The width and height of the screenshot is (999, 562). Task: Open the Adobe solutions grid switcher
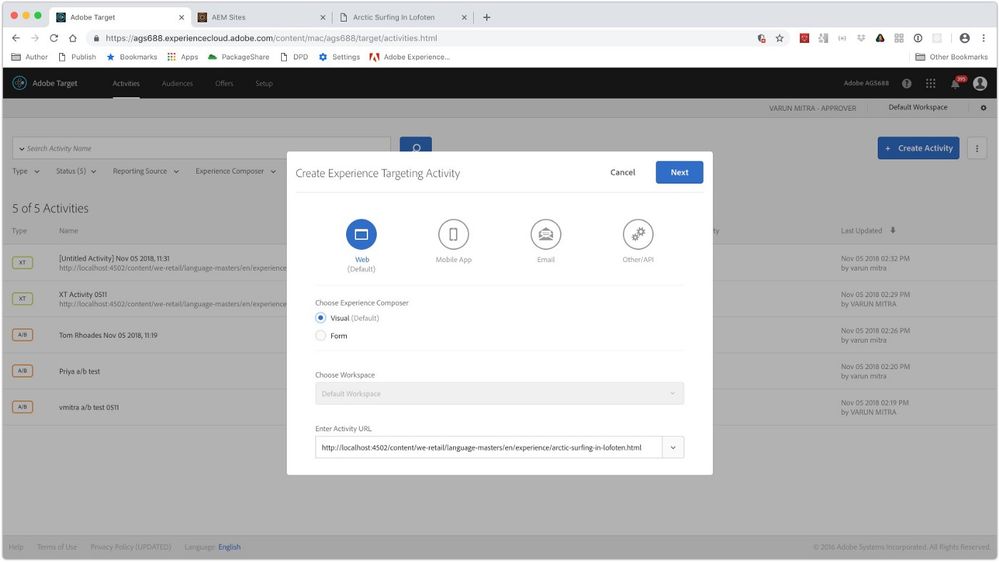pos(931,84)
